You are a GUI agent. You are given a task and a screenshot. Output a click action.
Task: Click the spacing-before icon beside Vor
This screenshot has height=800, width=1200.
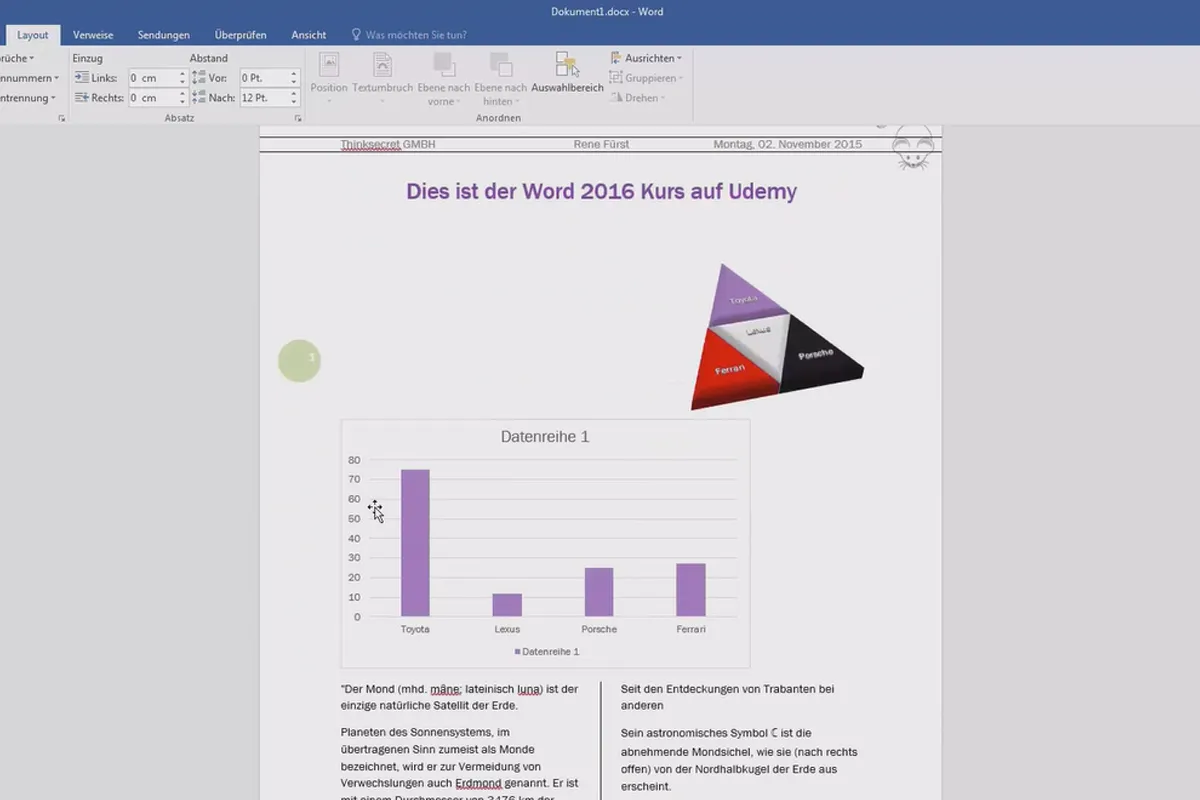point(199,78)
